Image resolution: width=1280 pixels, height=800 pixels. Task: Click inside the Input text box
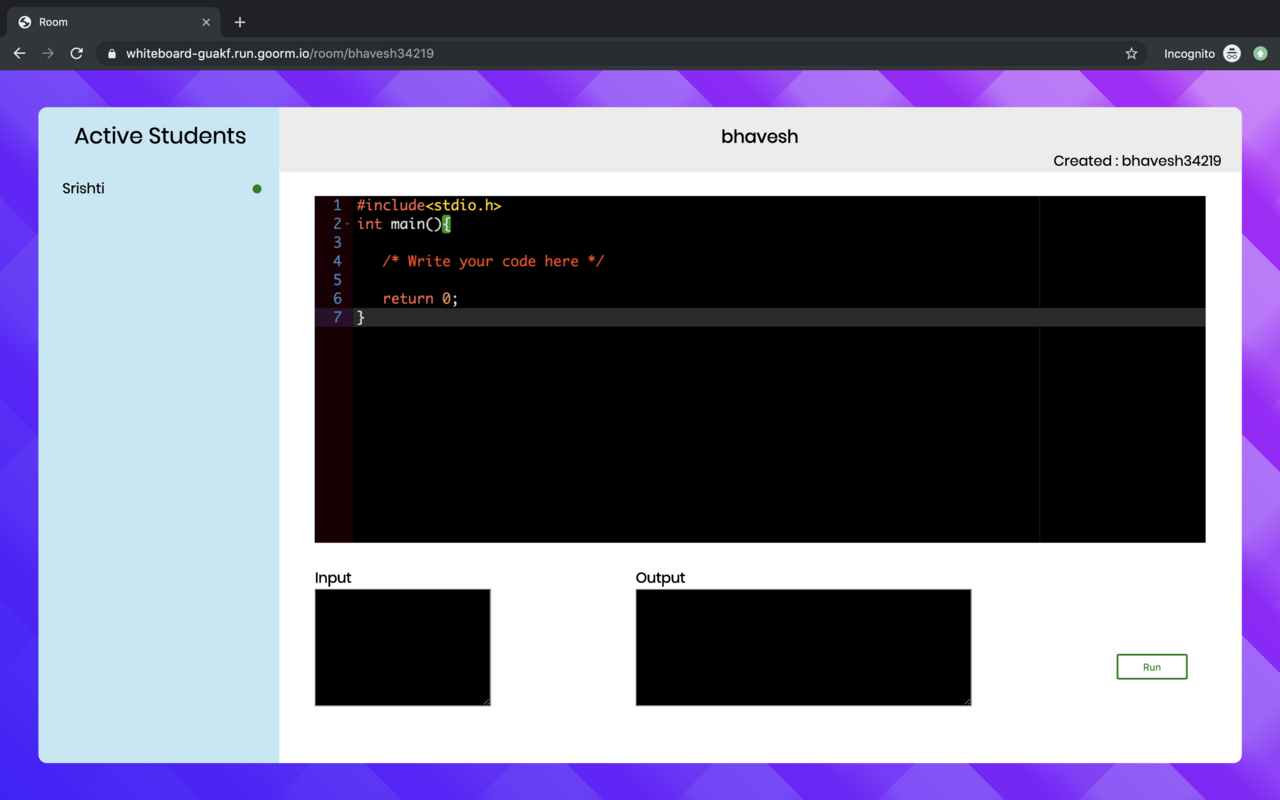[403, 647]
